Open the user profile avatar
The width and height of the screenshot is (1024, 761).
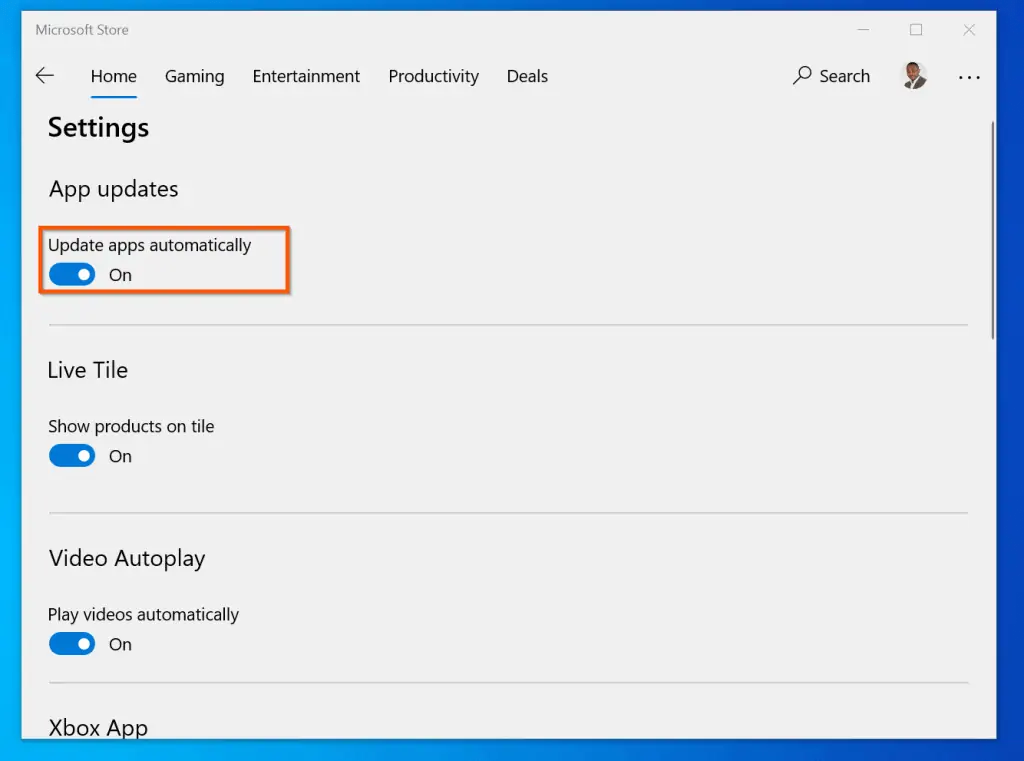[x=914, y=76]
